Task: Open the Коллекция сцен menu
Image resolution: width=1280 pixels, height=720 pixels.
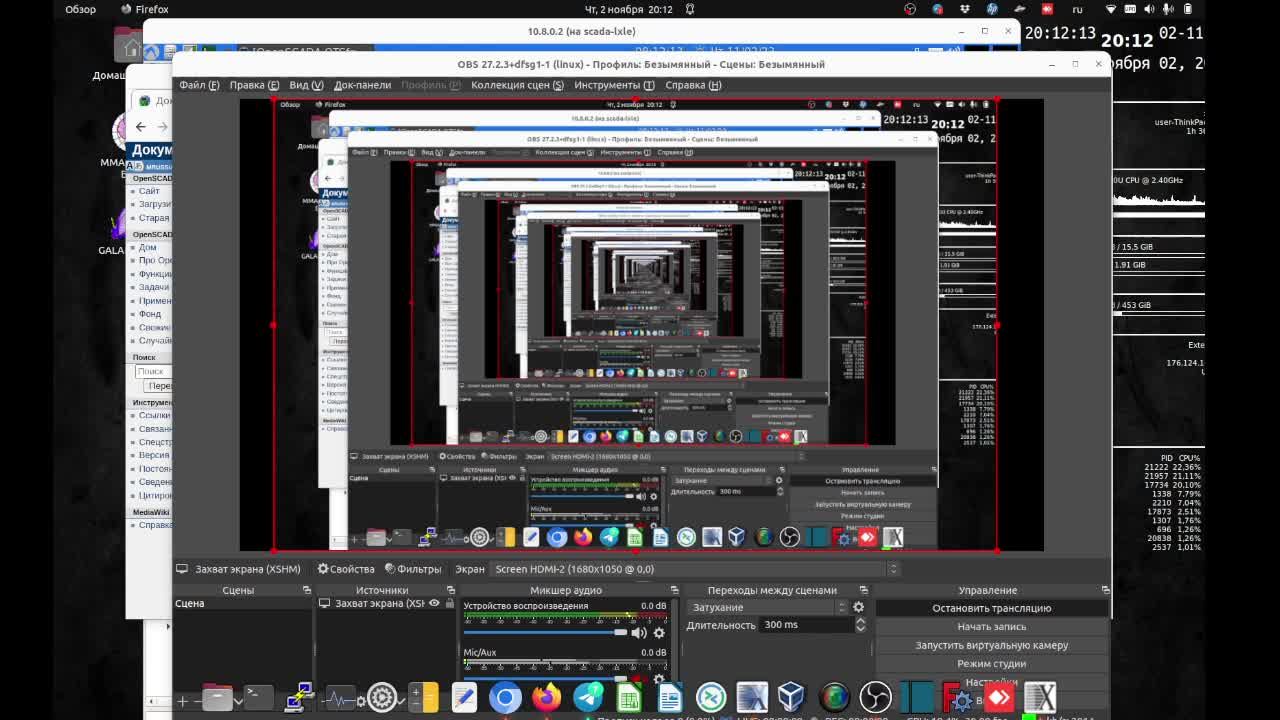Action: pyautogui.click(x=517, y=85)
